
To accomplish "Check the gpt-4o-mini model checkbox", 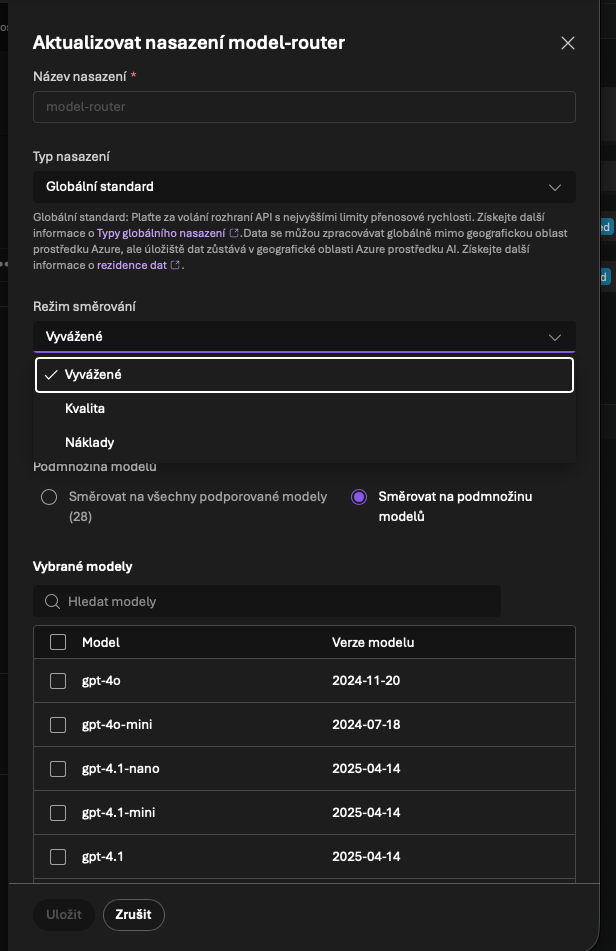I will coord(58,725).
